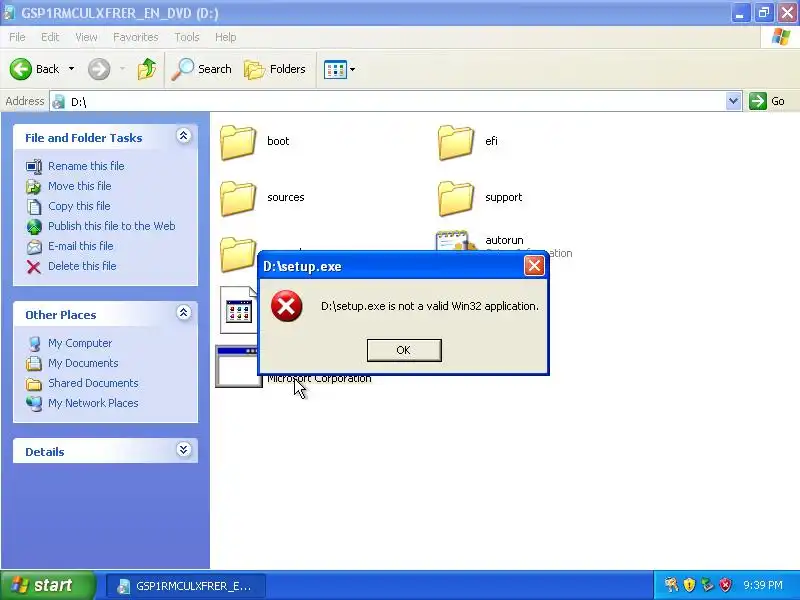Open the View menu
800x600 pixels.
coord(86,37)
